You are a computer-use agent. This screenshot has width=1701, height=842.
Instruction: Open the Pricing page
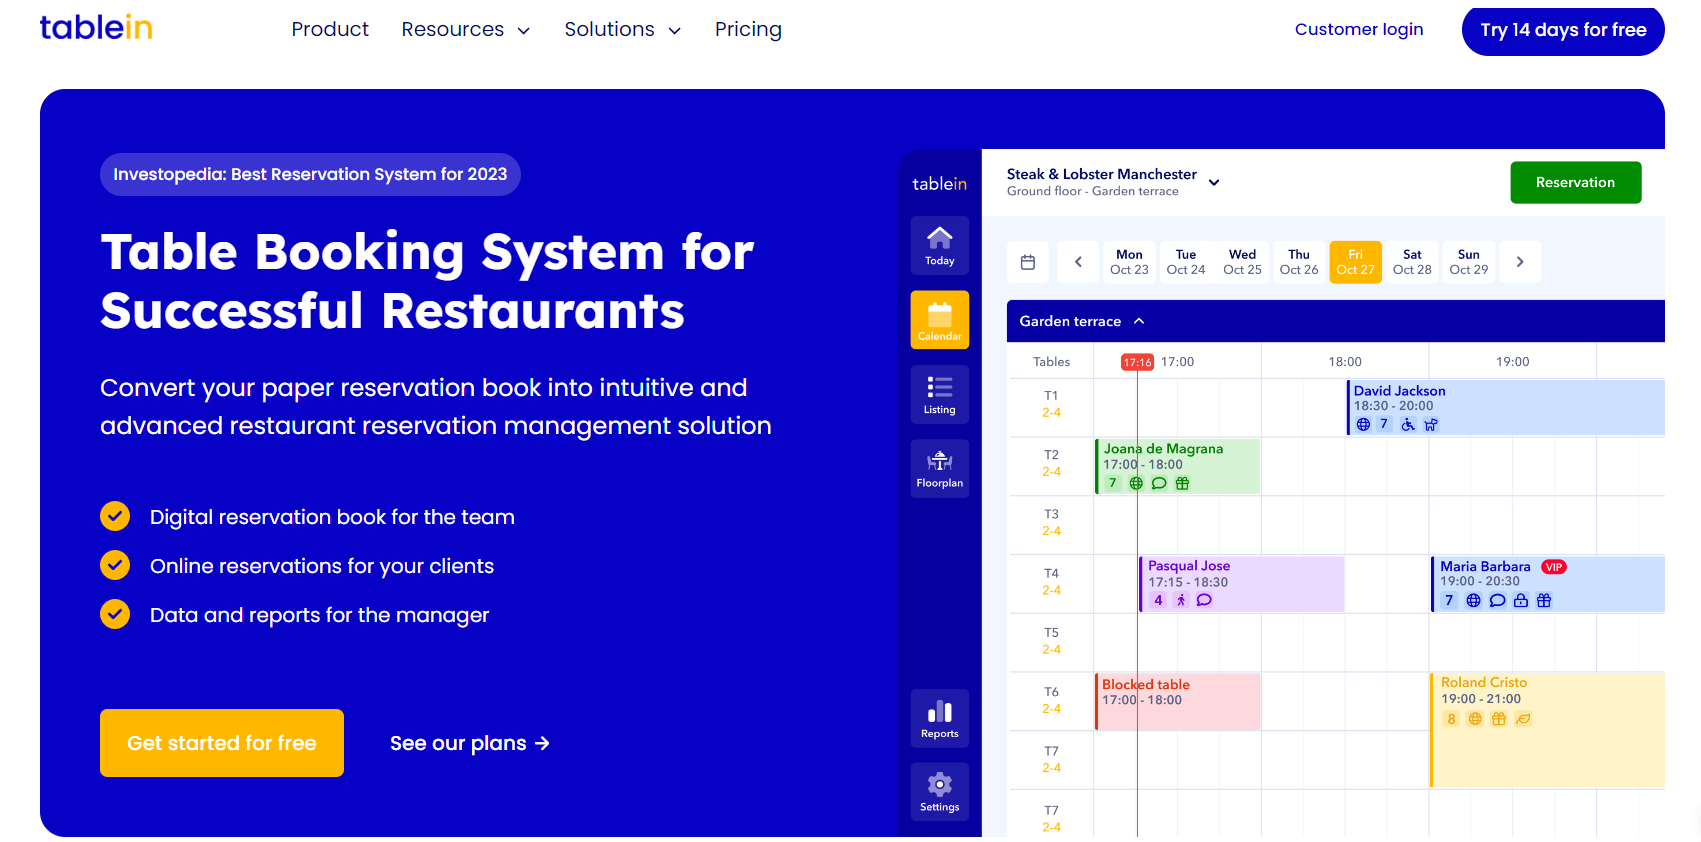pos(748,30)
